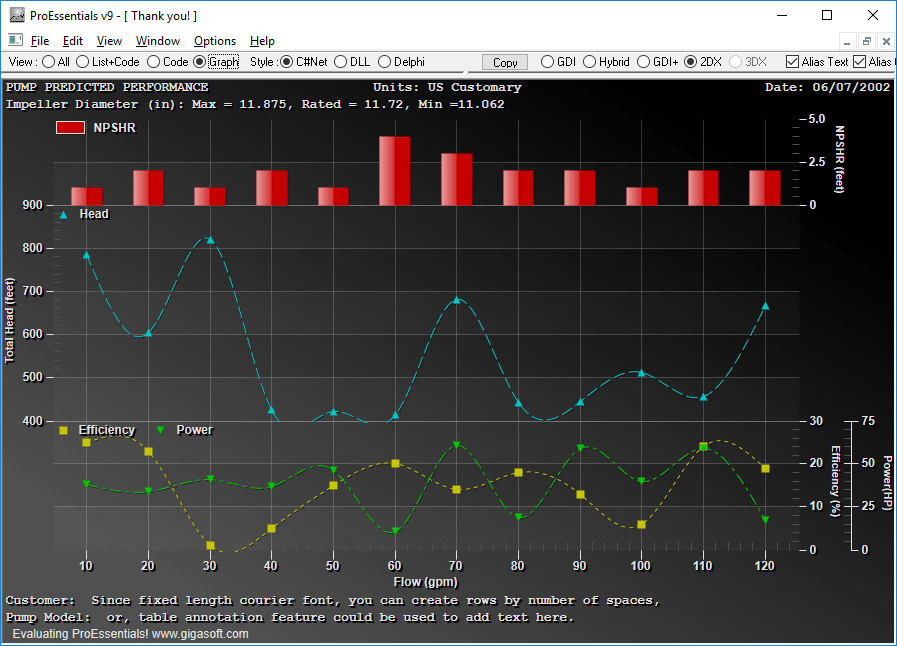Click the yellow Efficiency legend square
This screenshot has height=646, width=897.
point(64,430)
